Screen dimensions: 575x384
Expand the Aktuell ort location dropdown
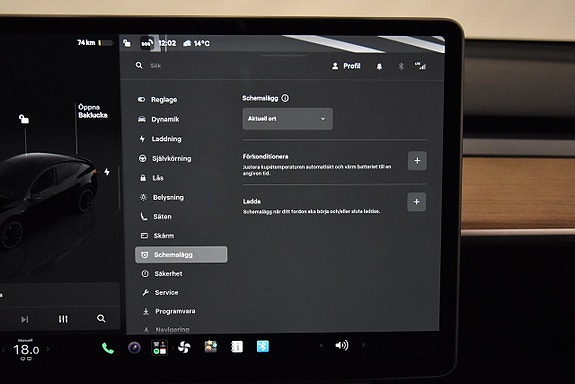coord(288,118)
